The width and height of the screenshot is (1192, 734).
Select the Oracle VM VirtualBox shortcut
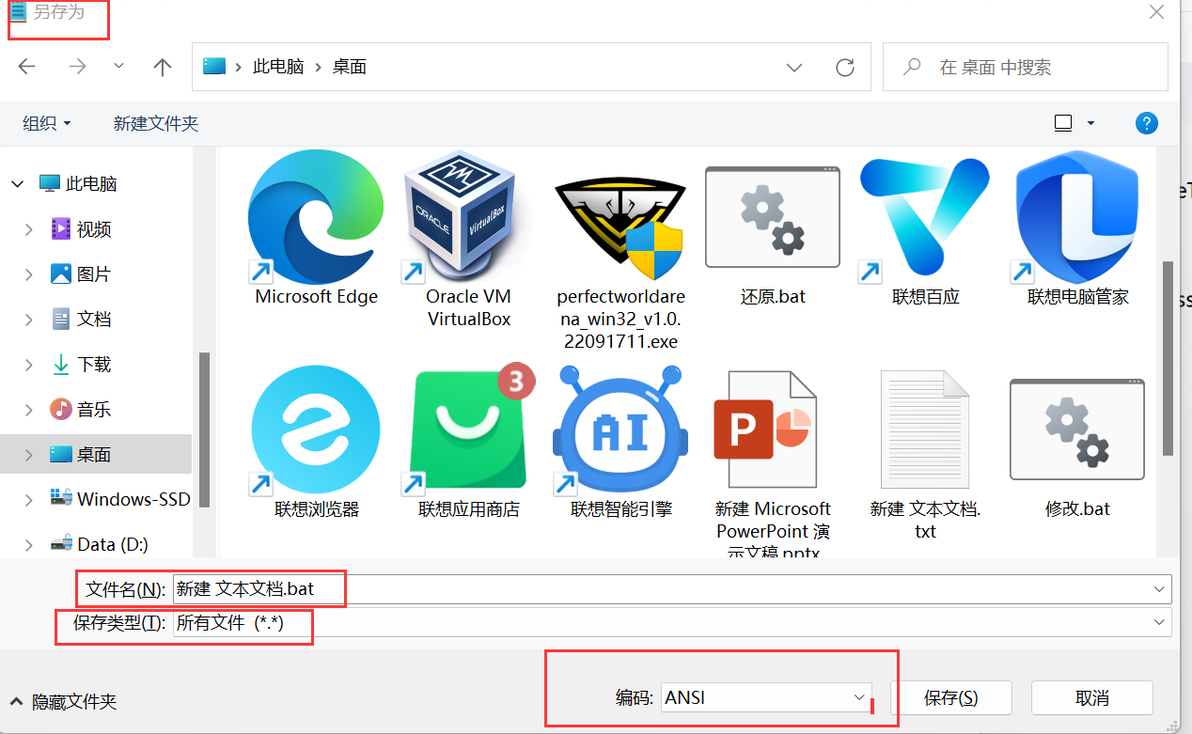(460, 217)
